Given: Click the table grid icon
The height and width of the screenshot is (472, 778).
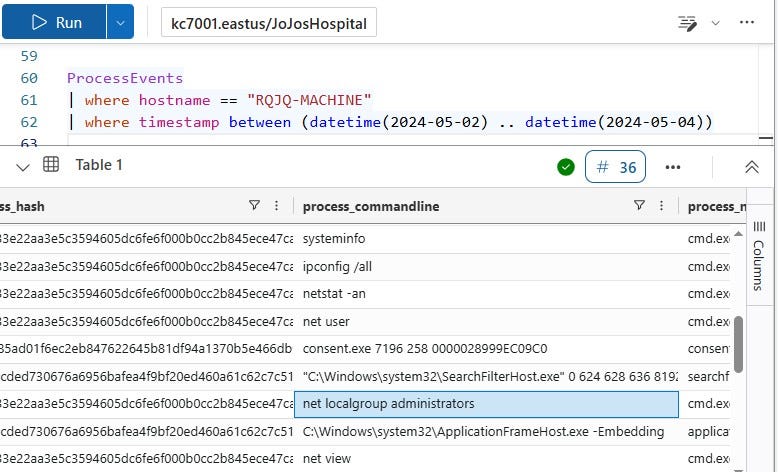Looking at the screenshot, I should tap(51, 164).
